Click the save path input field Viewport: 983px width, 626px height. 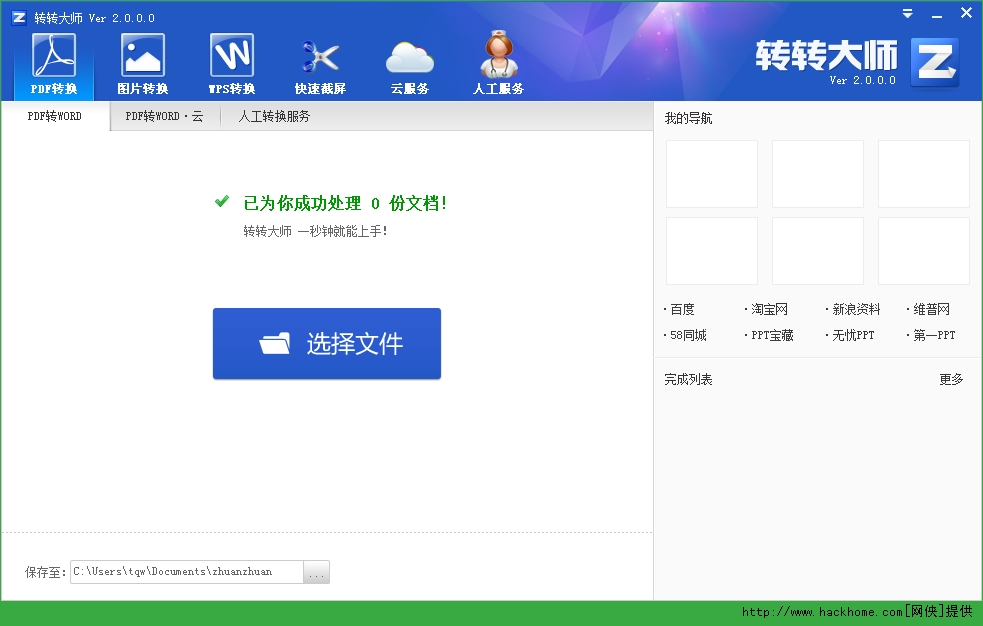tap(187, 571)
